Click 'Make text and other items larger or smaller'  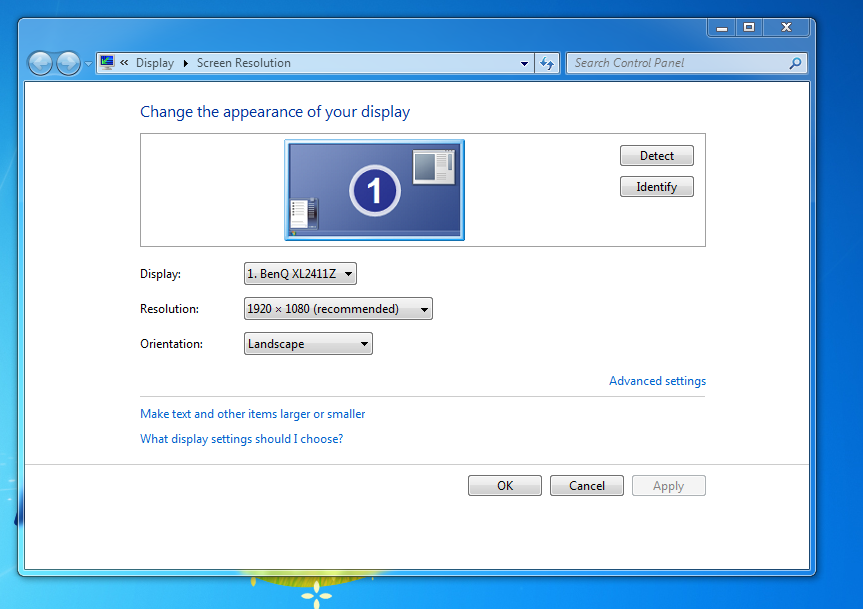click(252, 414)
